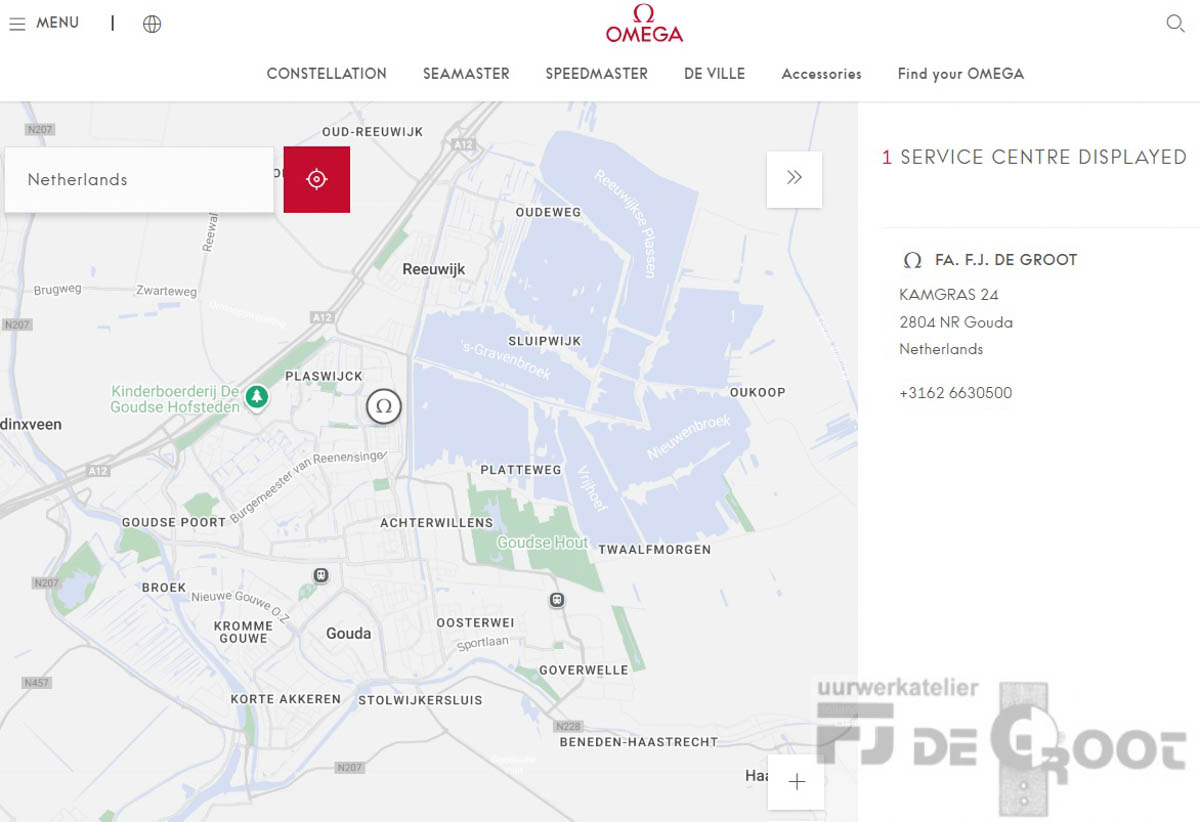Select the KROMME GOUWE map label
The height and width of the screenshot is (822, 1200).
click(x=243, y=632)
